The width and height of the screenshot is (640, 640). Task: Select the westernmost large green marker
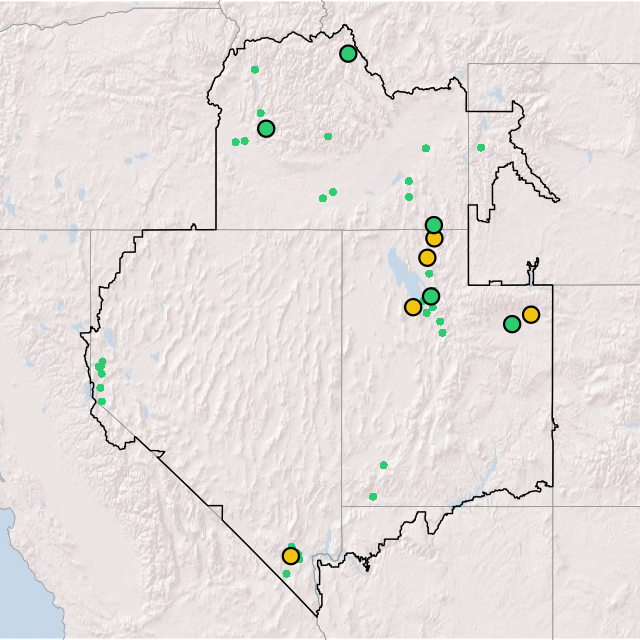click(x=266, y=128)
